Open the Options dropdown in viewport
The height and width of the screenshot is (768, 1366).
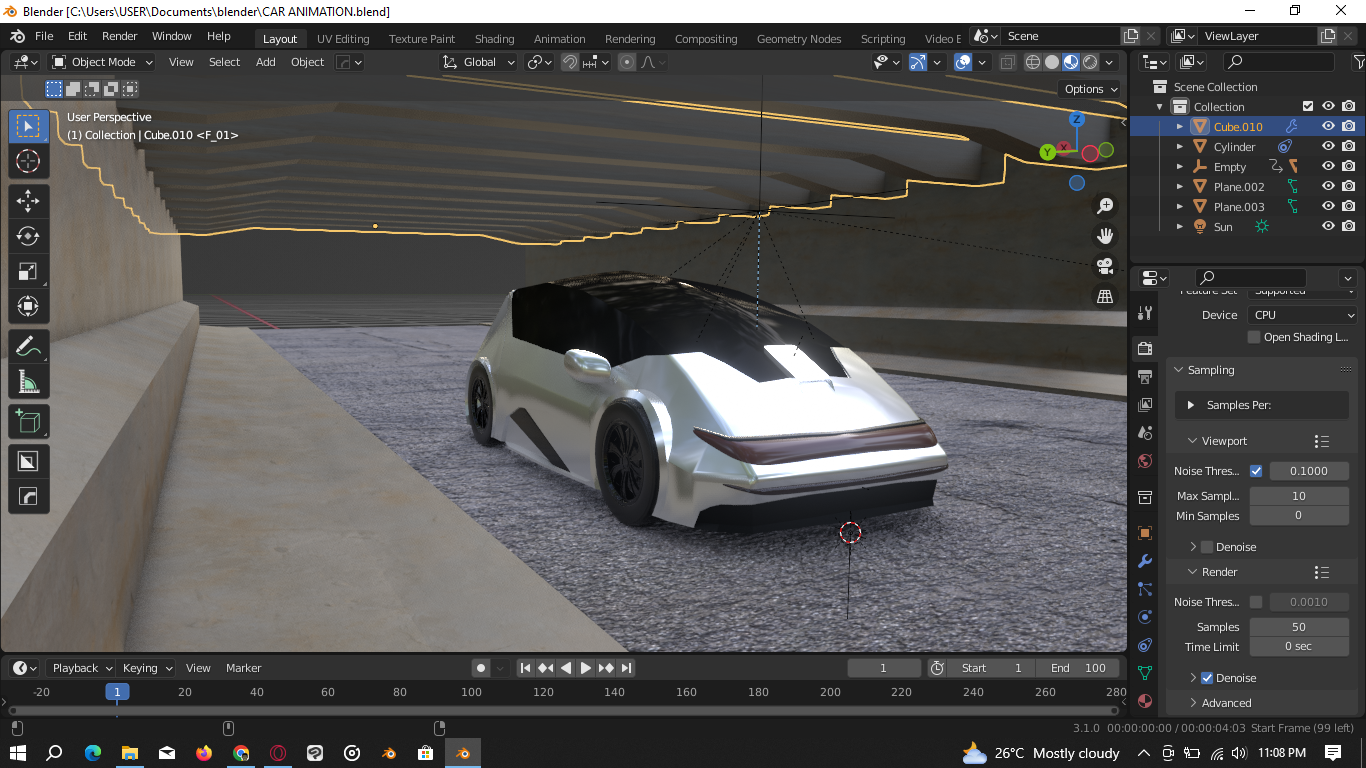point(1091,89)
